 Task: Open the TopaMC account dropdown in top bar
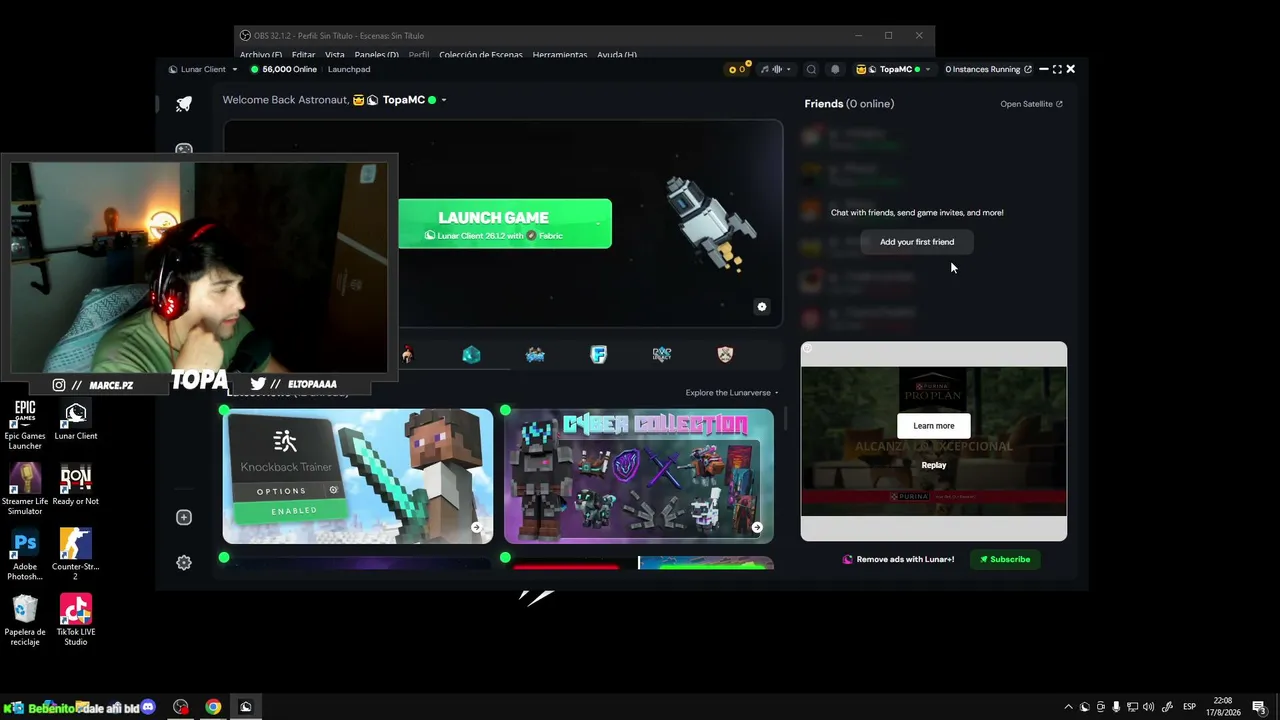pyautogui.click(x=894, y=70)
